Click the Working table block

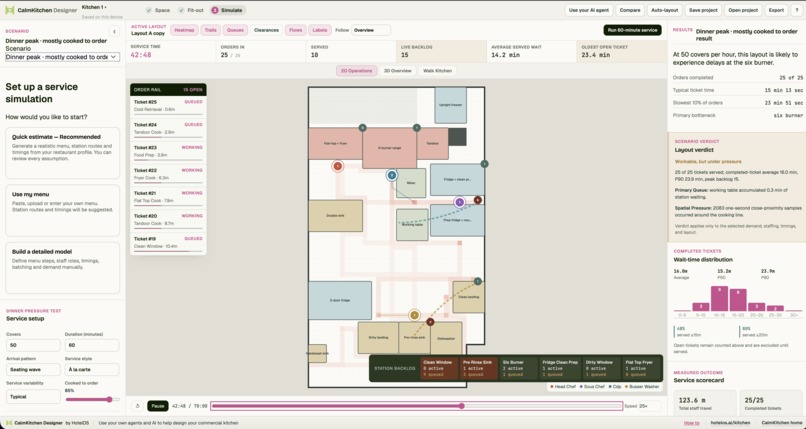point(412,225)
